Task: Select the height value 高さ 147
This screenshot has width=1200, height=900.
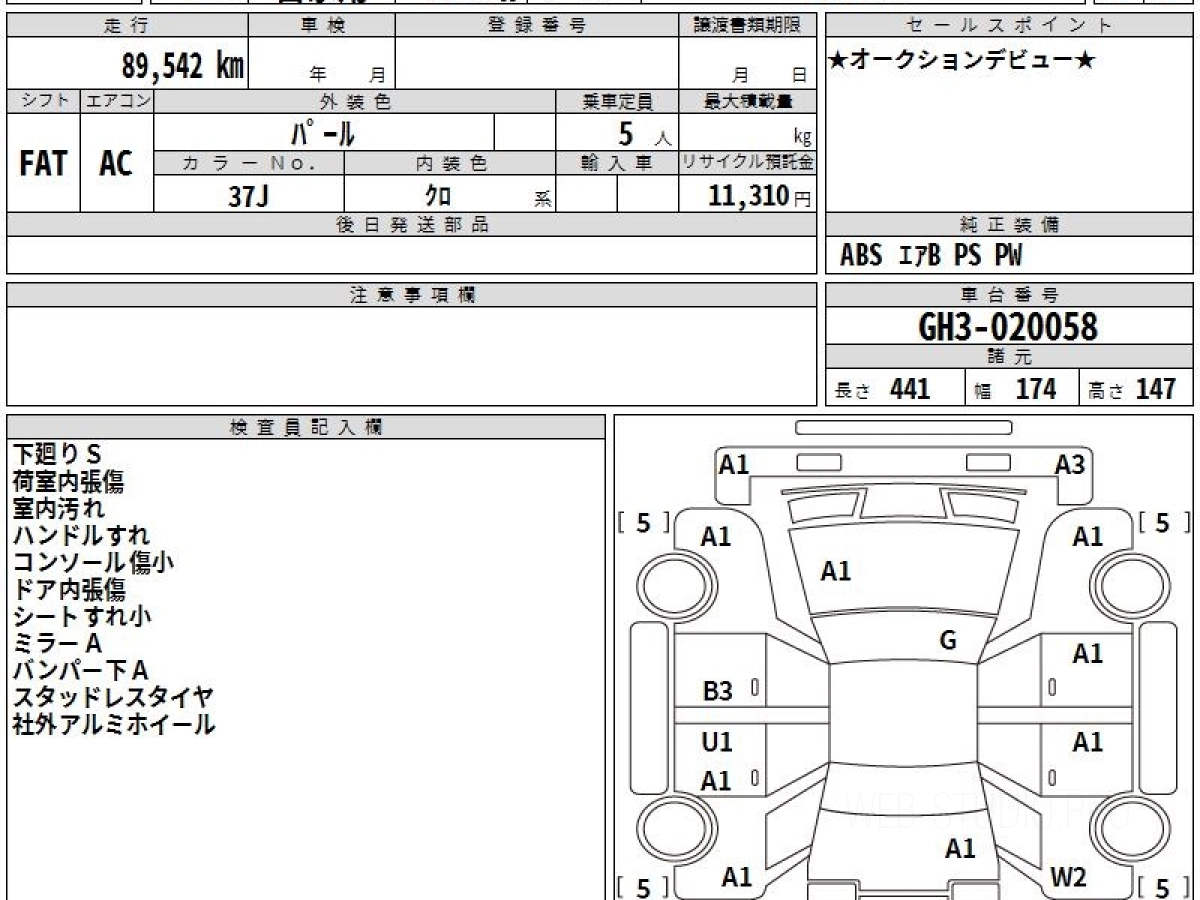Action: (x=1133, y=389)
